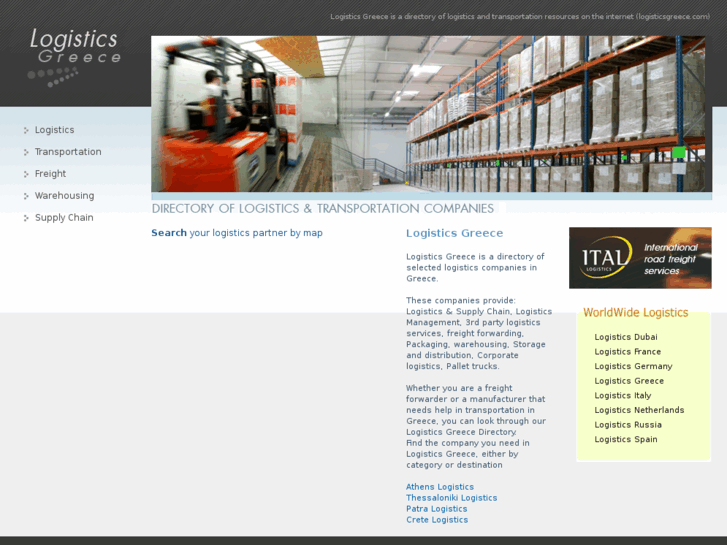
Task: Click the Logistics Greece article heading
Action: [454, 233]
